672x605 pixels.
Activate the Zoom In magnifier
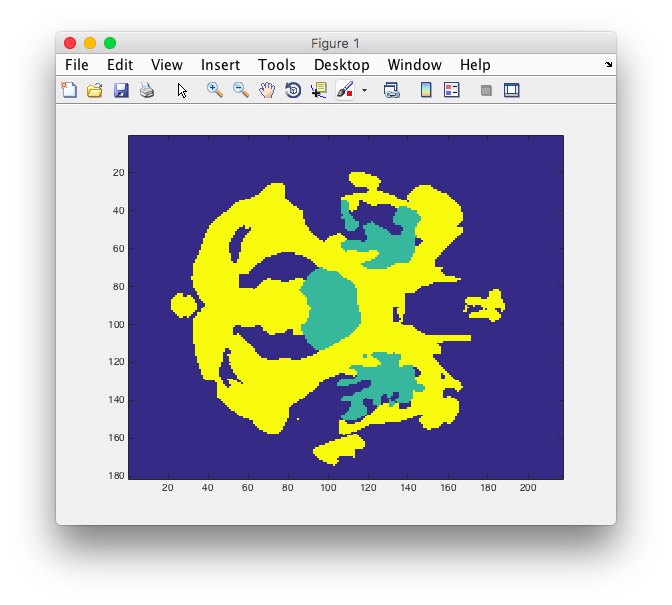pyautogui.click(x=215, y=90)
